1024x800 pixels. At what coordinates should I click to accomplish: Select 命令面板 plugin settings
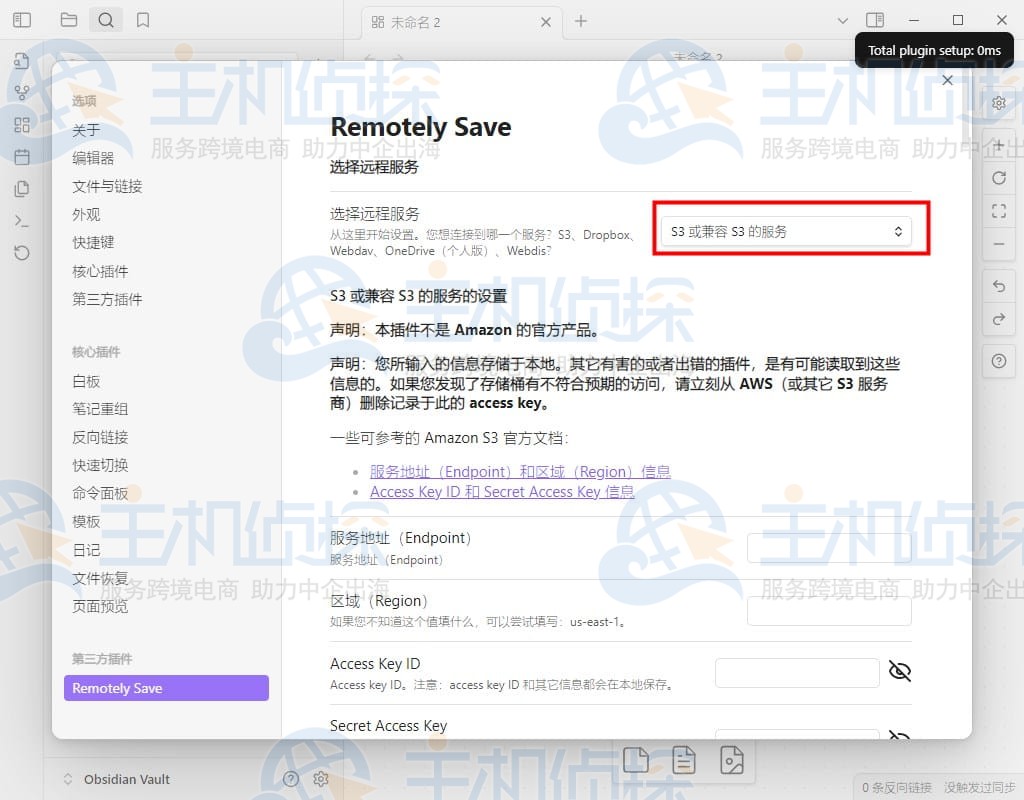100,493
